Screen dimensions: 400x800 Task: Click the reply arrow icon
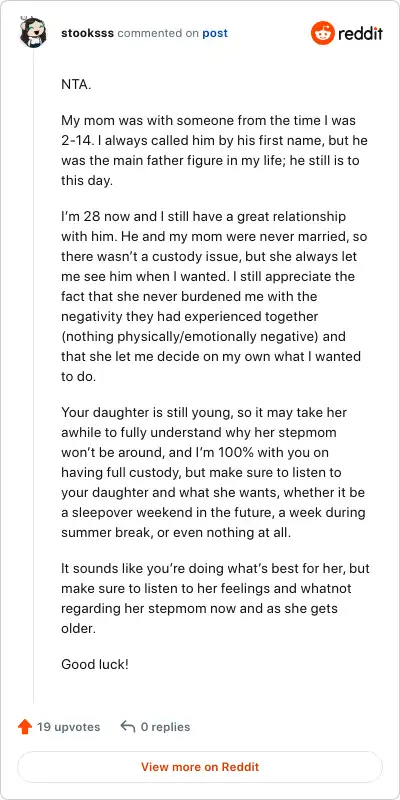click(x=128, y=727)
